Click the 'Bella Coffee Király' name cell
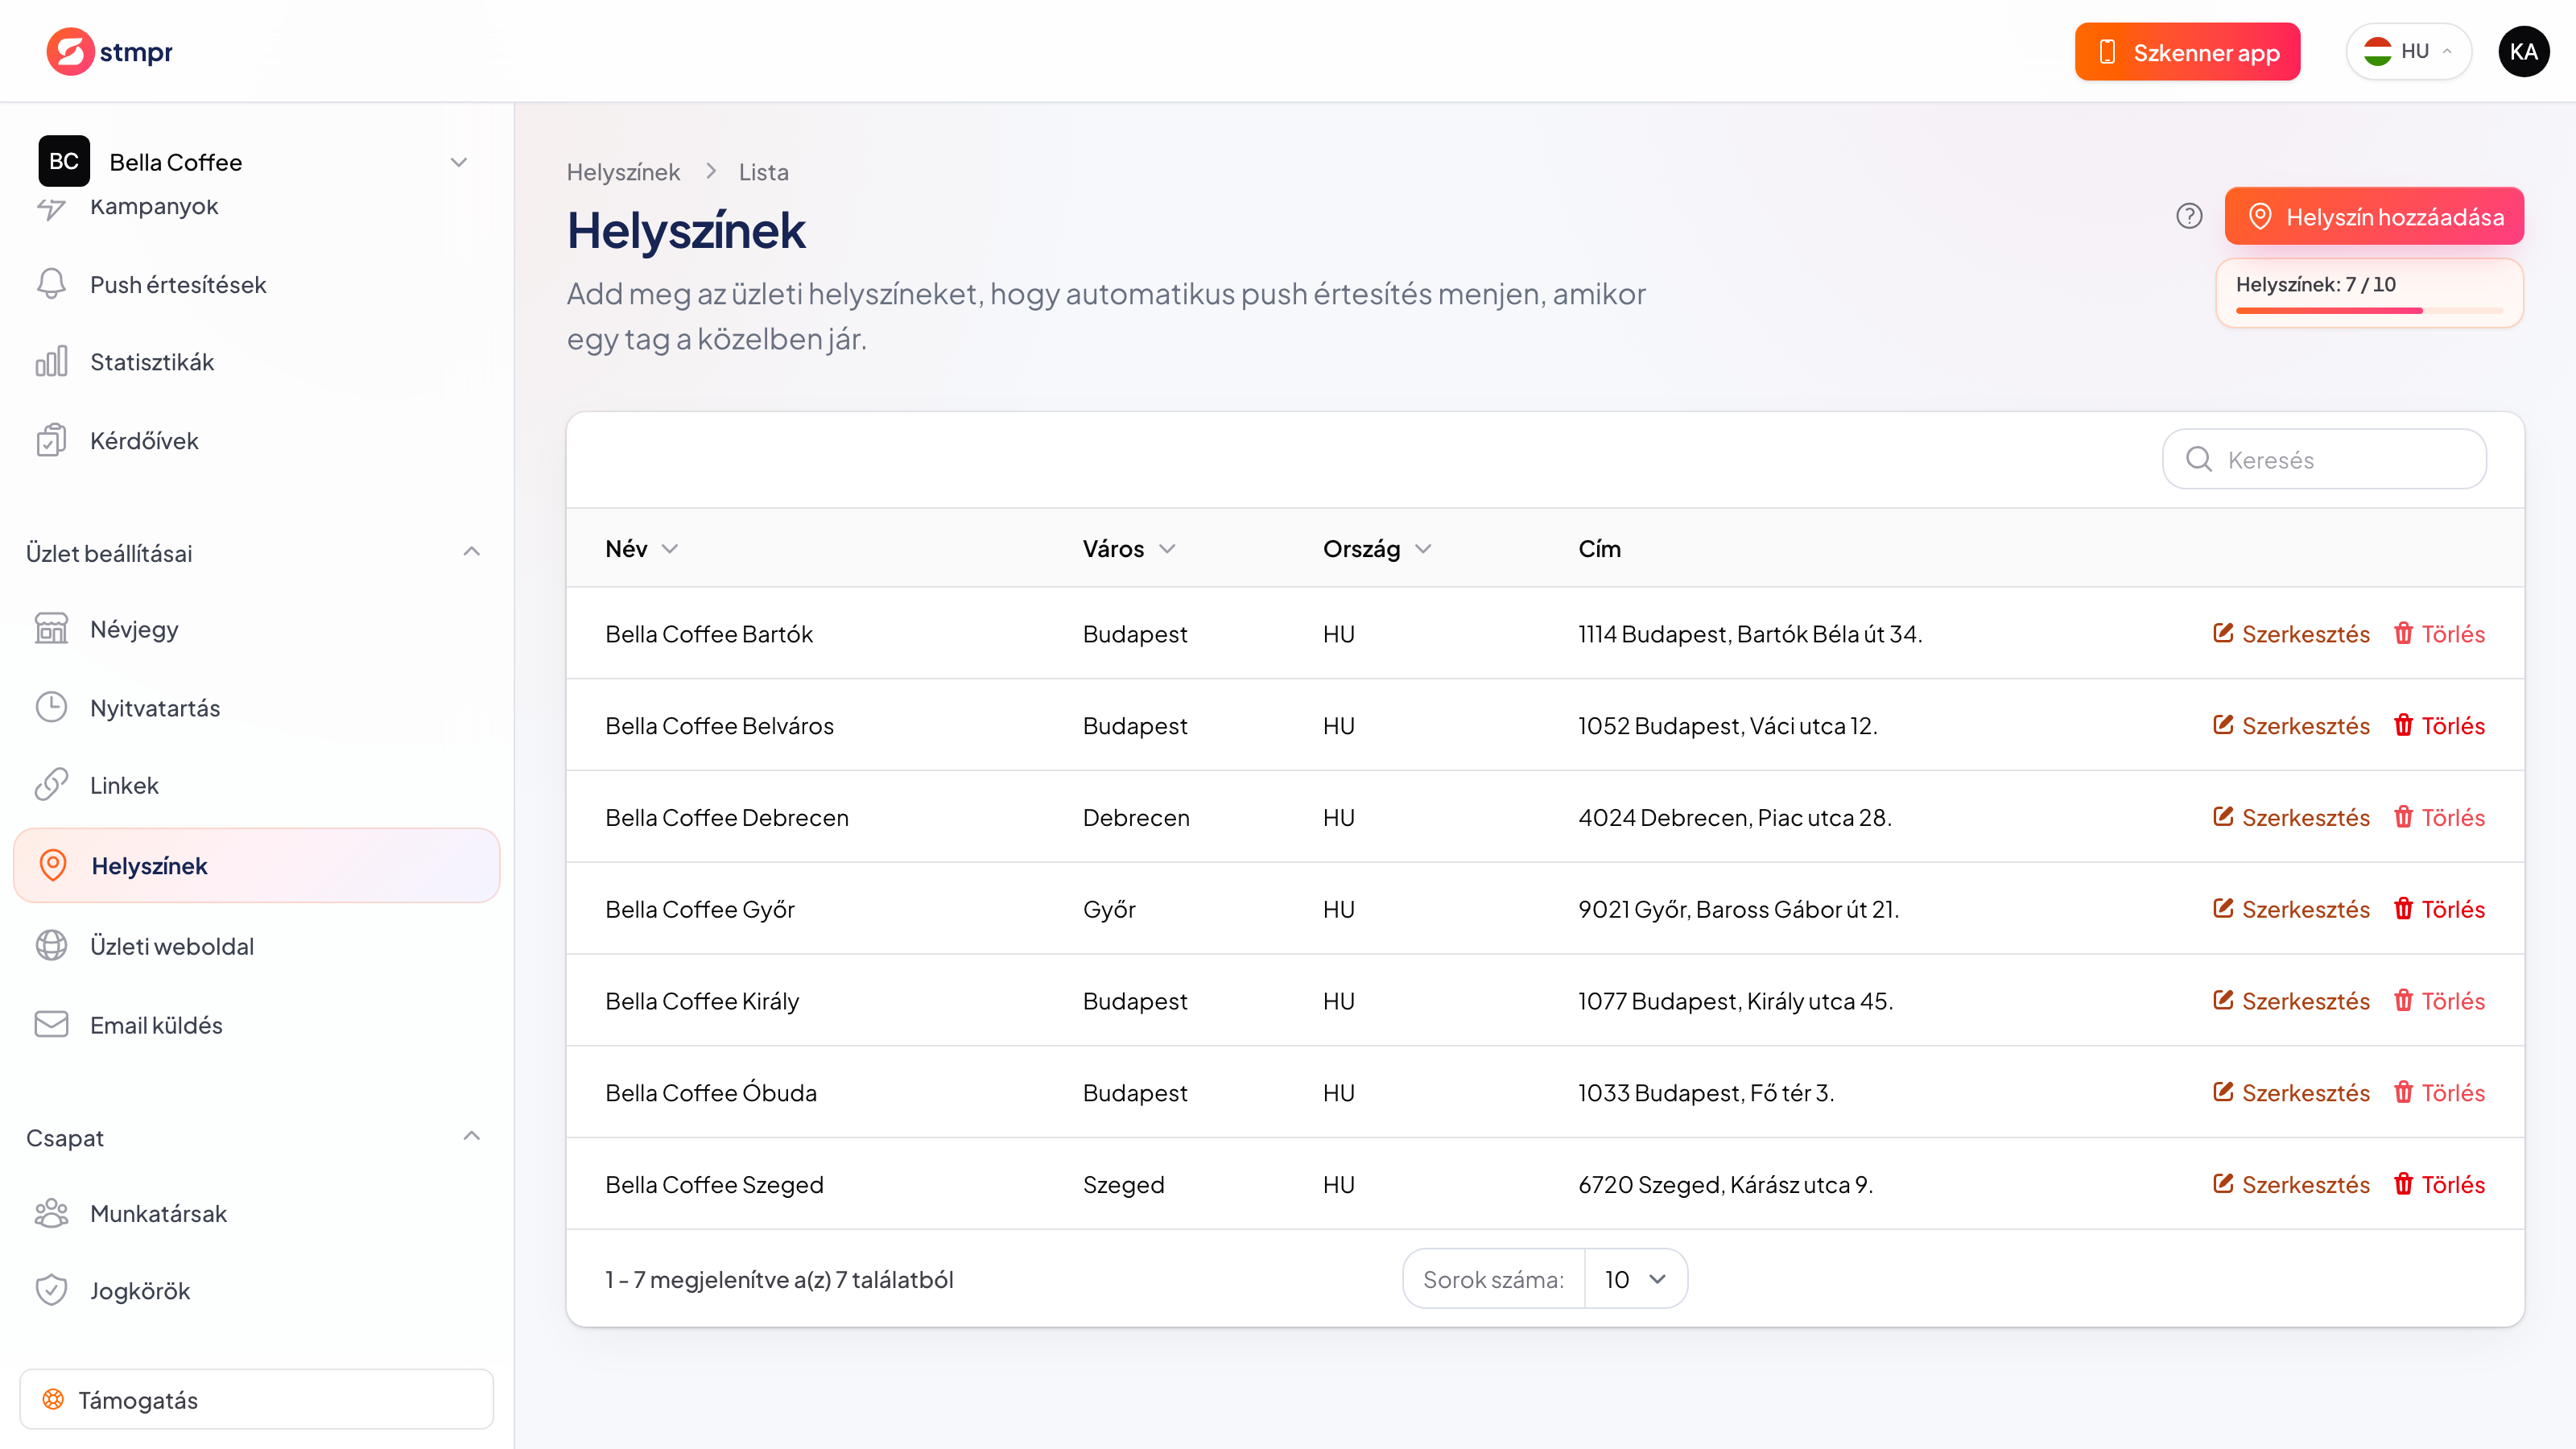 pyautogui.click(x=702, y=1000)
